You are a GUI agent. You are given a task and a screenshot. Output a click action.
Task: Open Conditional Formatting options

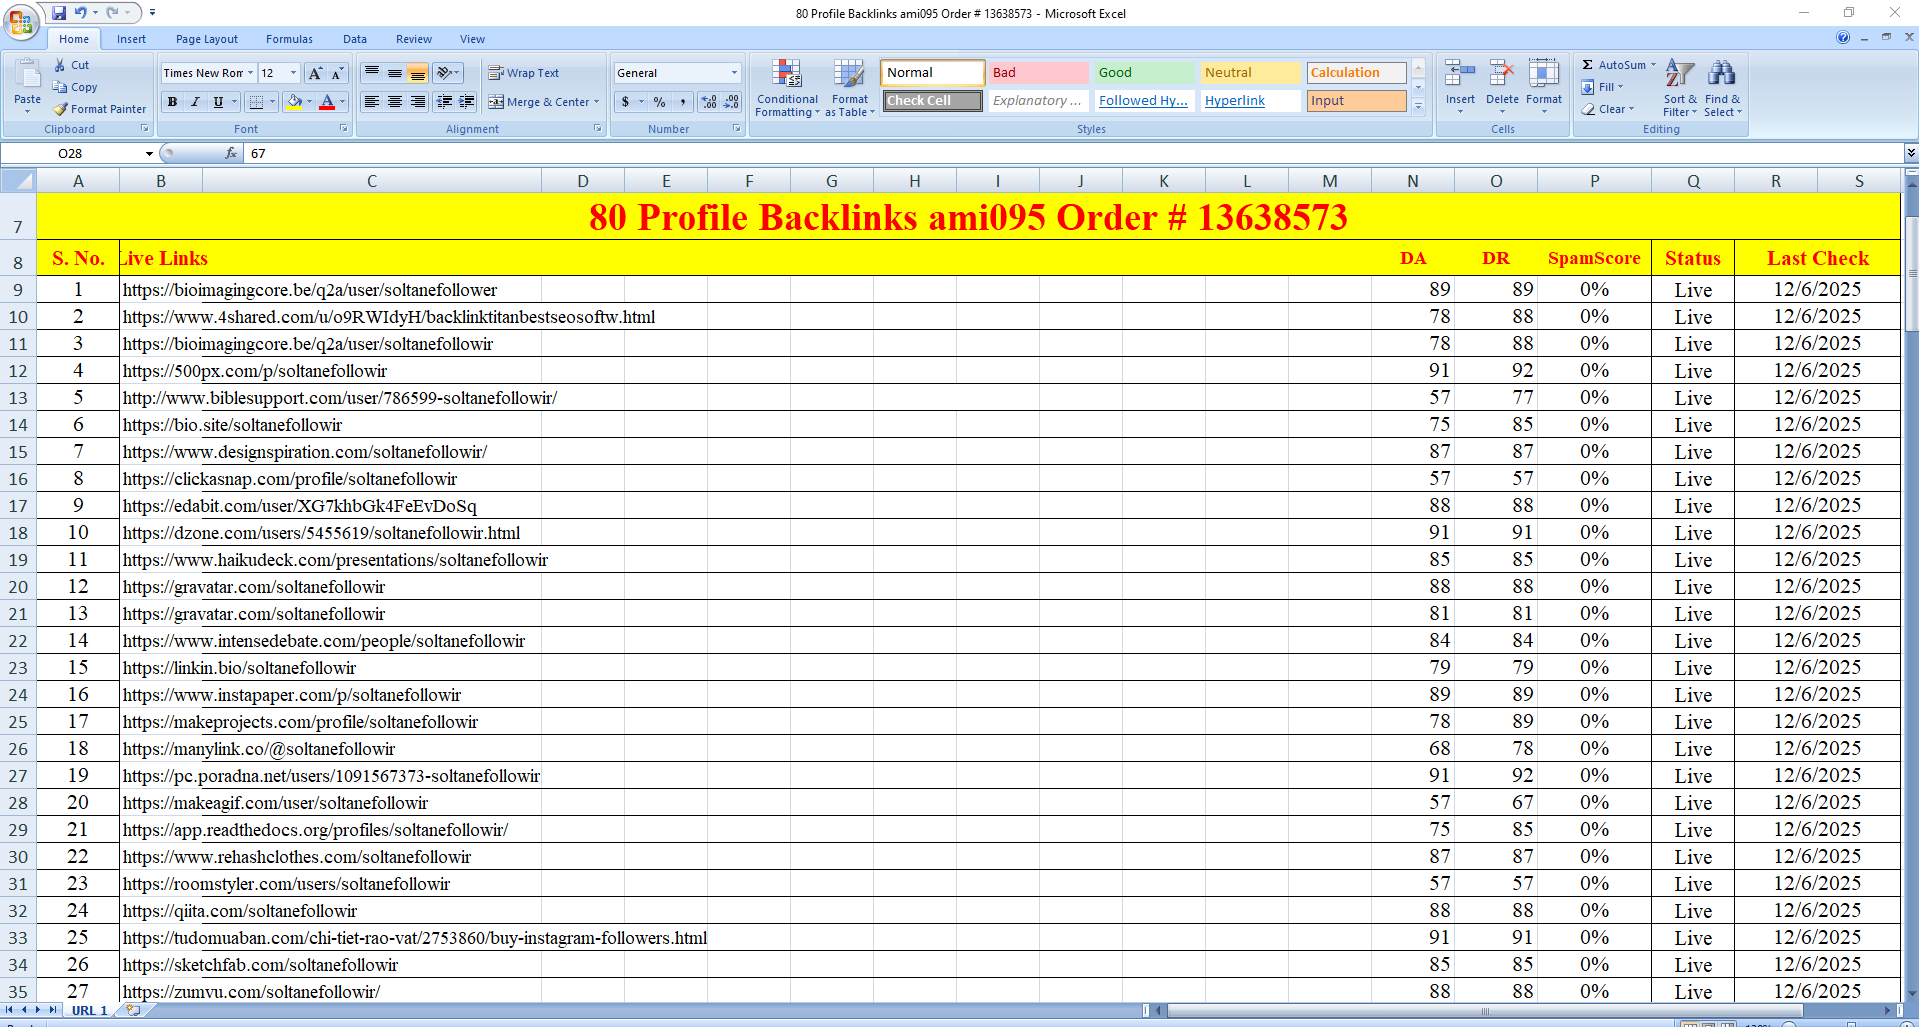(787, 88)
